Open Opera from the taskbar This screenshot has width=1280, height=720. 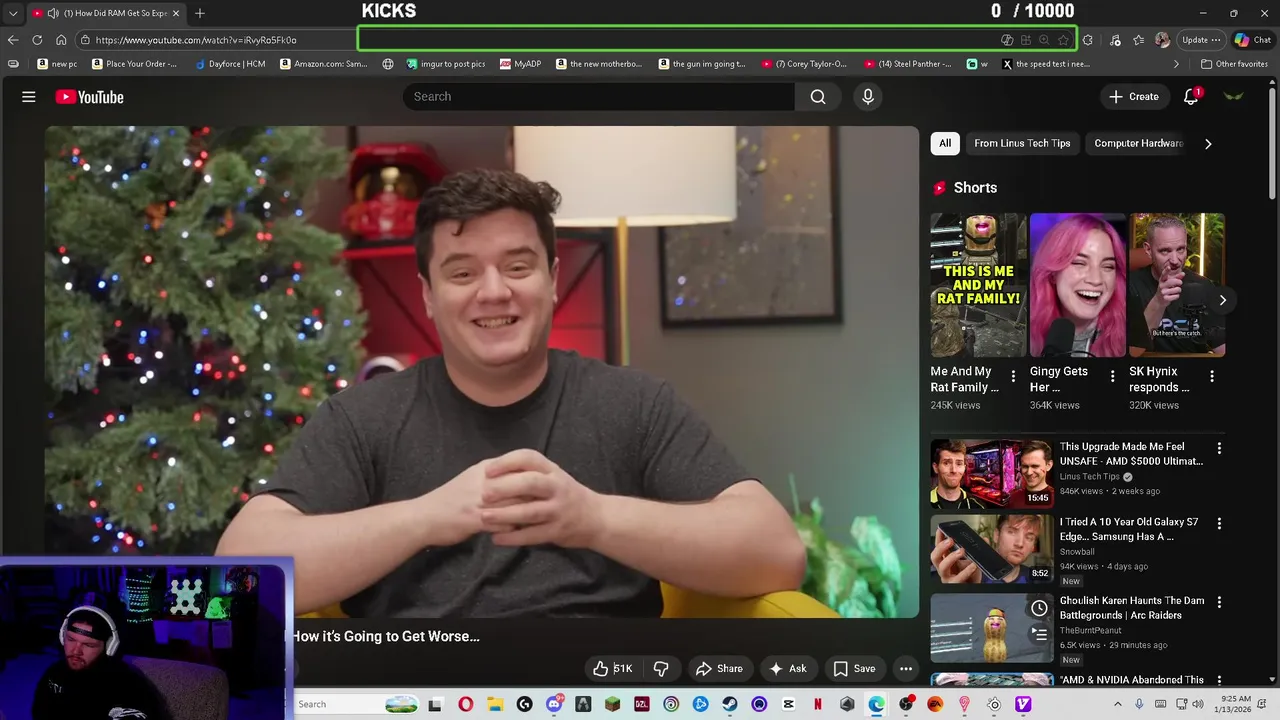coord(465,704)
